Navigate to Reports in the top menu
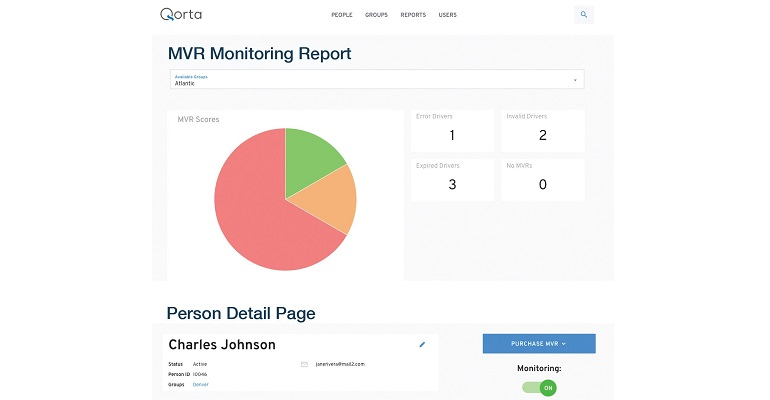This screenshot has height=400, width=770. click(x=412, y=15)
